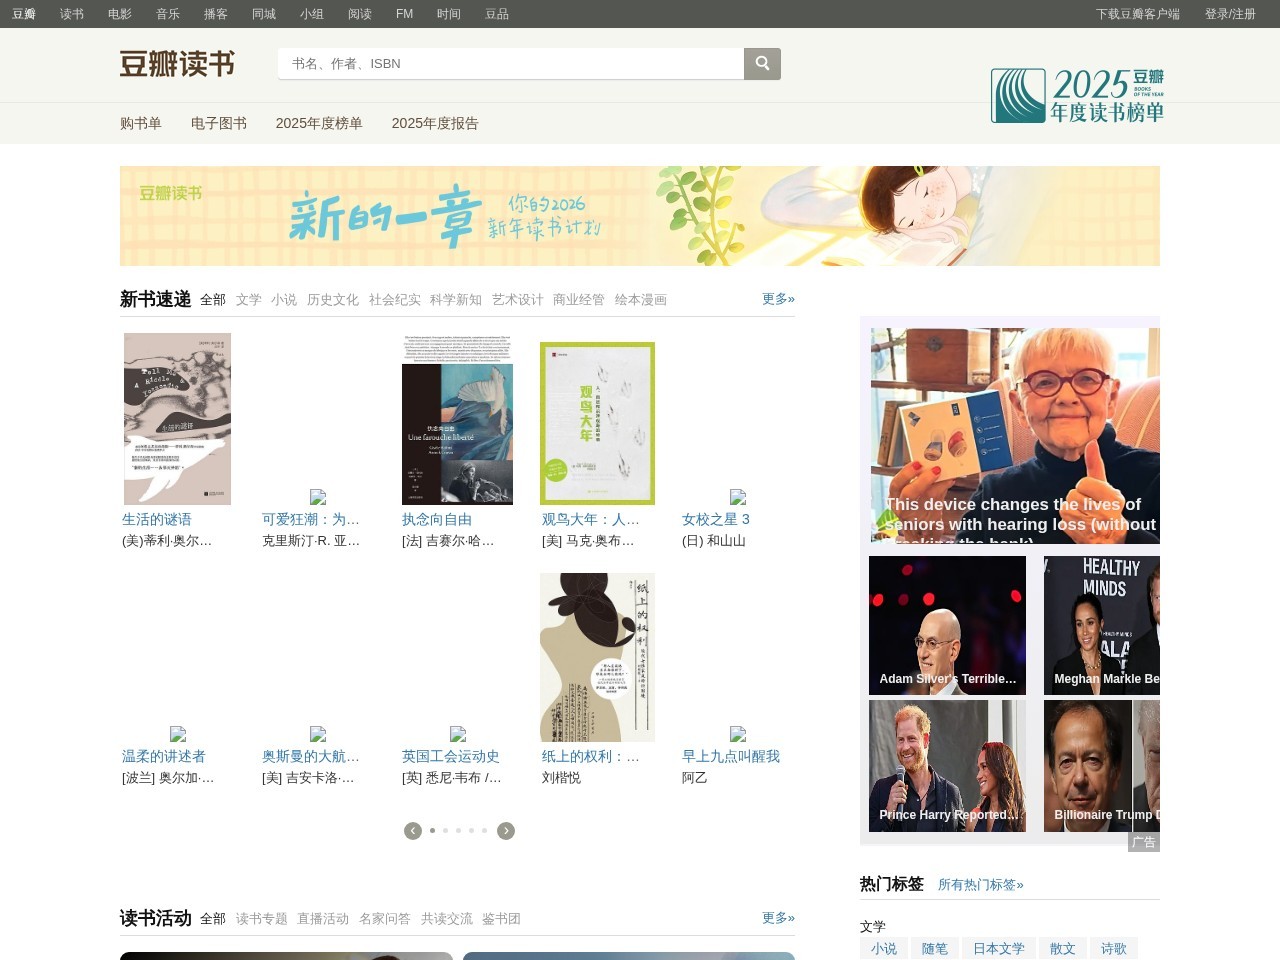Click the 下载豆瓣客户端 link
The width and height of the screenshot is (1280, 960).
(1137, 14)
